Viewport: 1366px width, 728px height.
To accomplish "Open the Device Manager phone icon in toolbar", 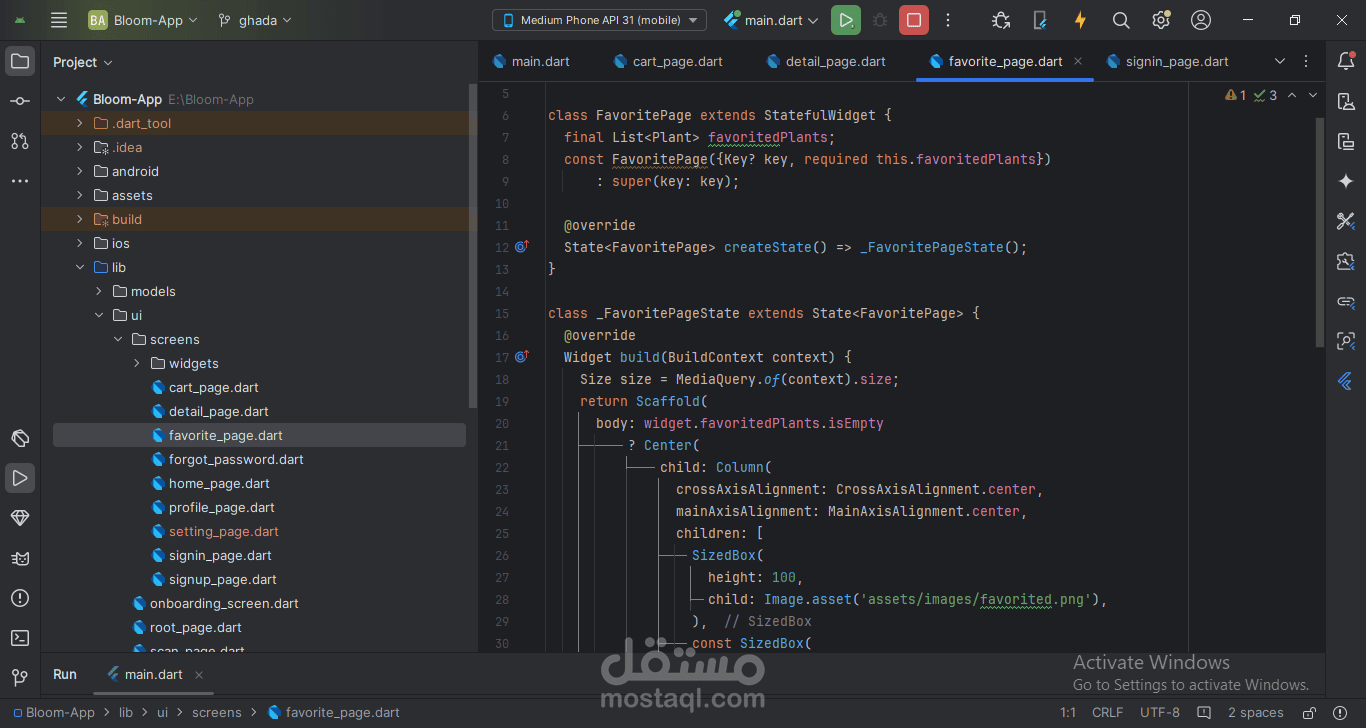I will (1040, 20).
